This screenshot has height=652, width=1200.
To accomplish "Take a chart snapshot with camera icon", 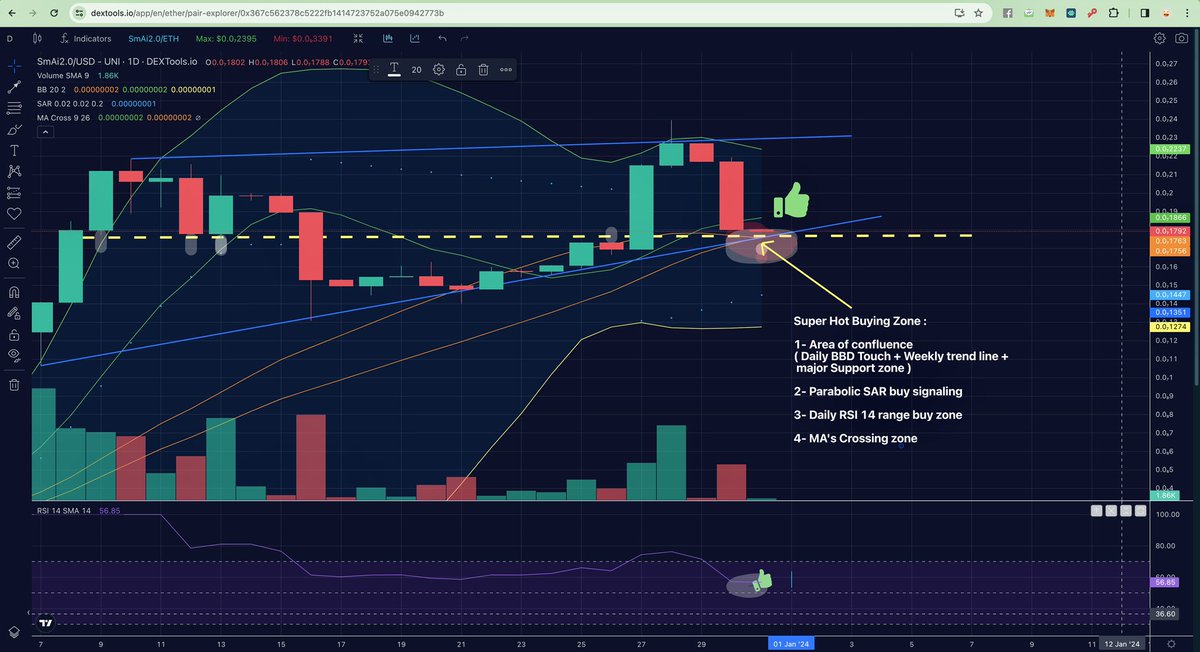I will point(1183,38).
